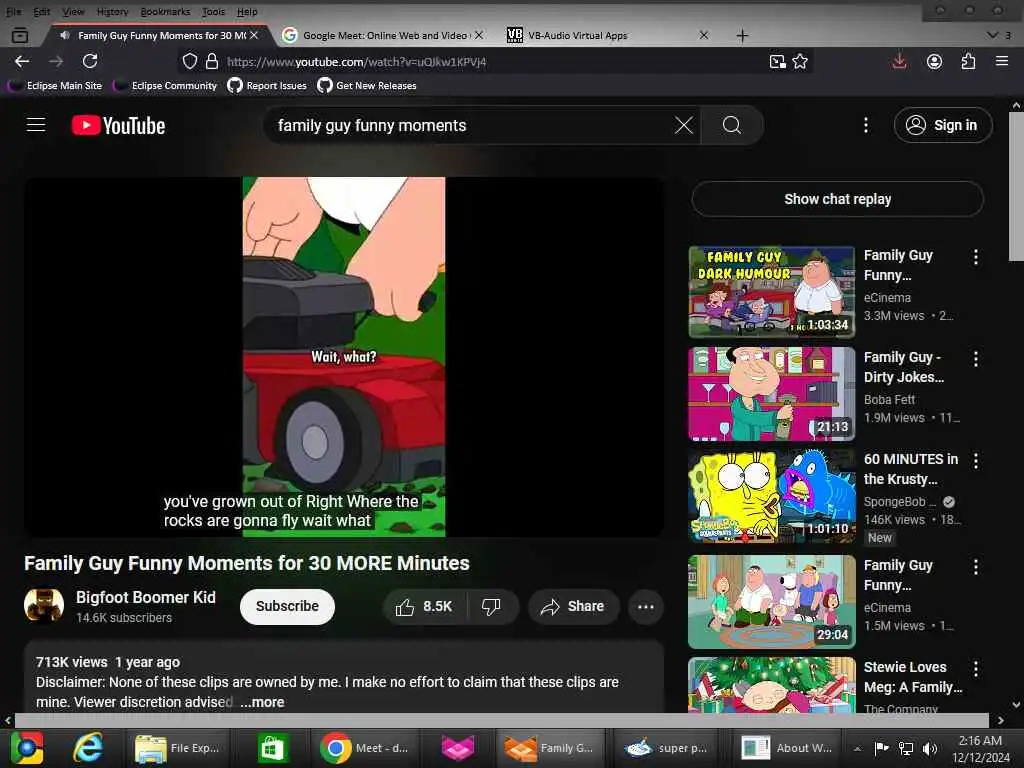Image resolution: width=1024 pixels, height=768 pixels.
Task: Open options menu for Dirty Jokes video
Action: pos(976,359)
